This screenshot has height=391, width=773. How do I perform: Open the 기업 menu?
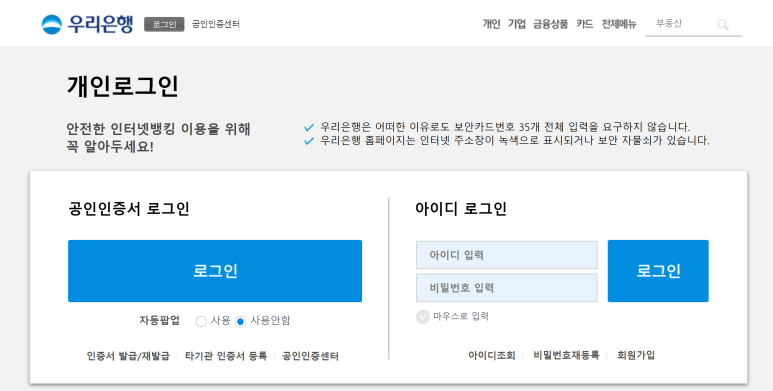517,24
